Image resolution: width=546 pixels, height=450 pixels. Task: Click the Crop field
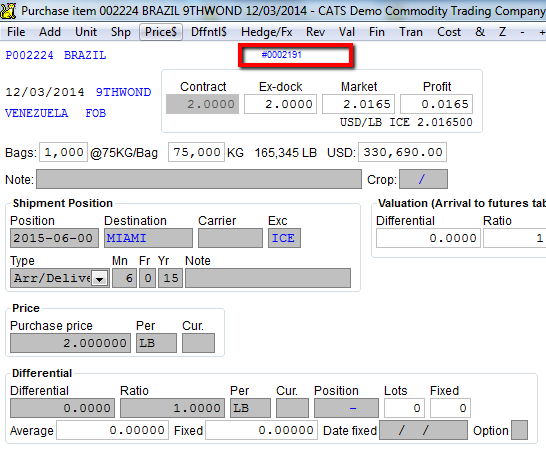point(423,179)
